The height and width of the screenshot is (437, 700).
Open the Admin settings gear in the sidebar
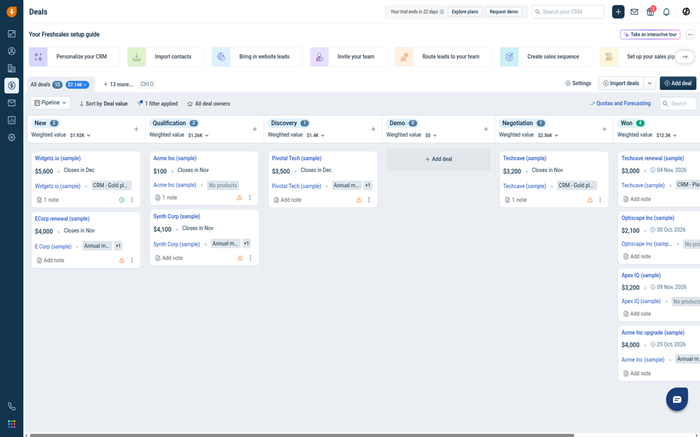click(12, 137)
